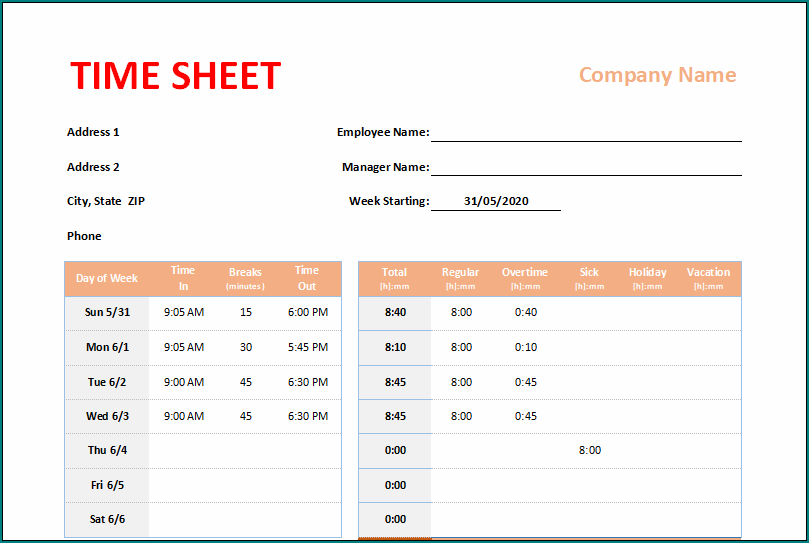Click the 0:40 Overtime cell
Viewport: 809px width, 543px height.
(x=525, y=312)
